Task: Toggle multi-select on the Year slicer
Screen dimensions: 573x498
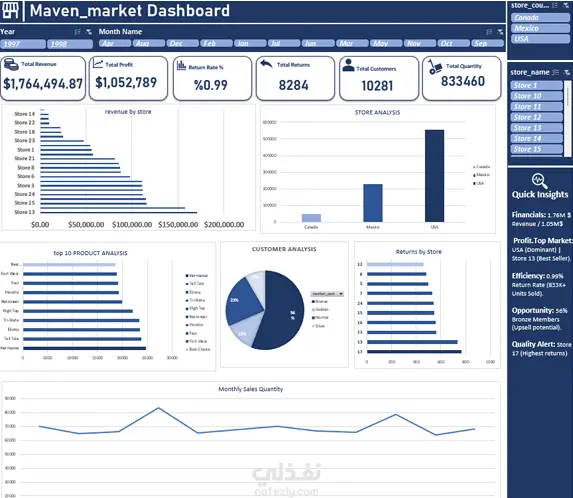Action: click(x=77, y=32)
